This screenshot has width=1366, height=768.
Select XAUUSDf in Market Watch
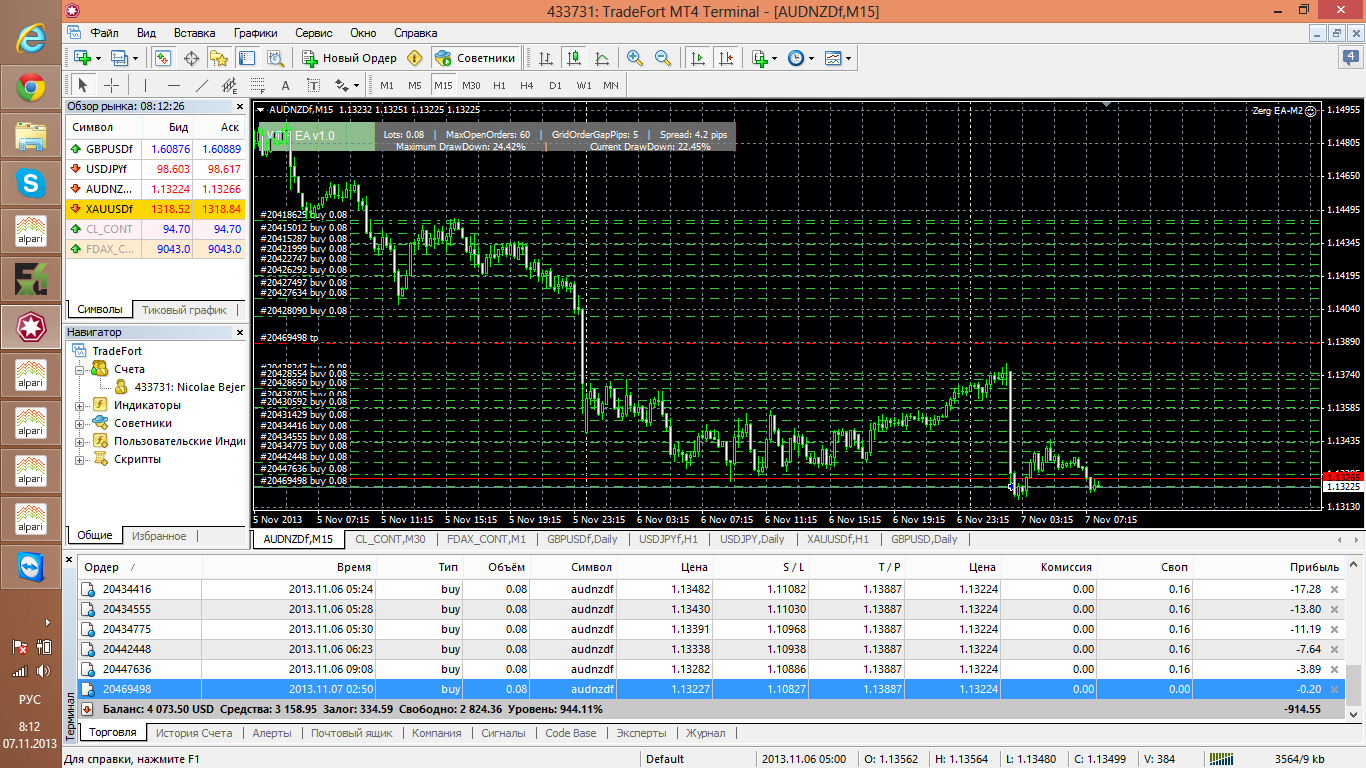pyautogui.click(x=155, y=209)
